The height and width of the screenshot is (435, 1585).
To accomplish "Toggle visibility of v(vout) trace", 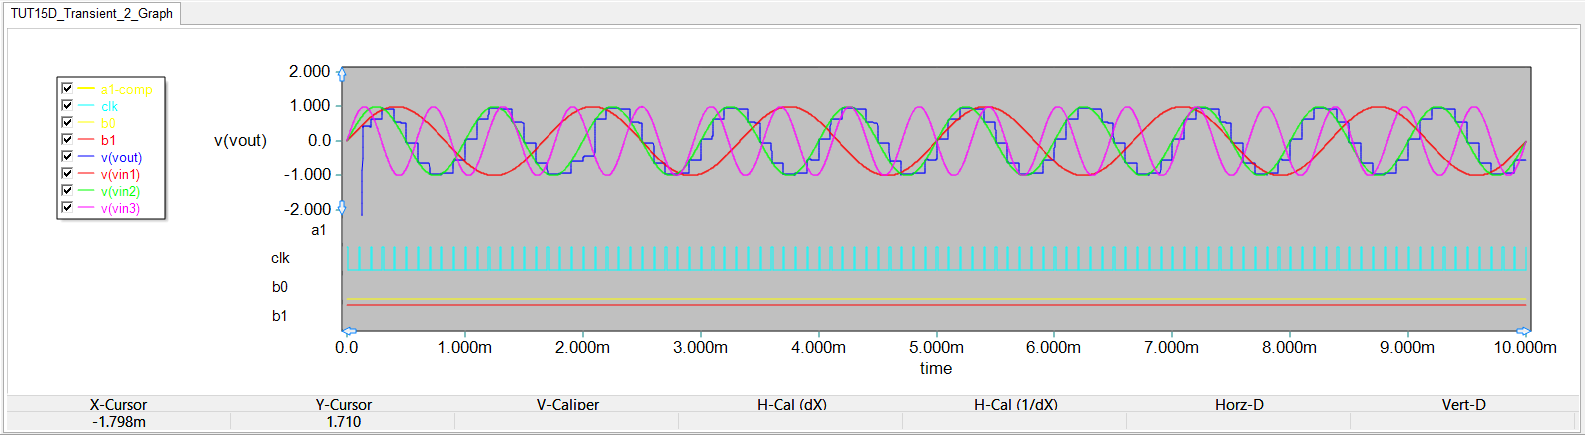I will click(67, 157).
